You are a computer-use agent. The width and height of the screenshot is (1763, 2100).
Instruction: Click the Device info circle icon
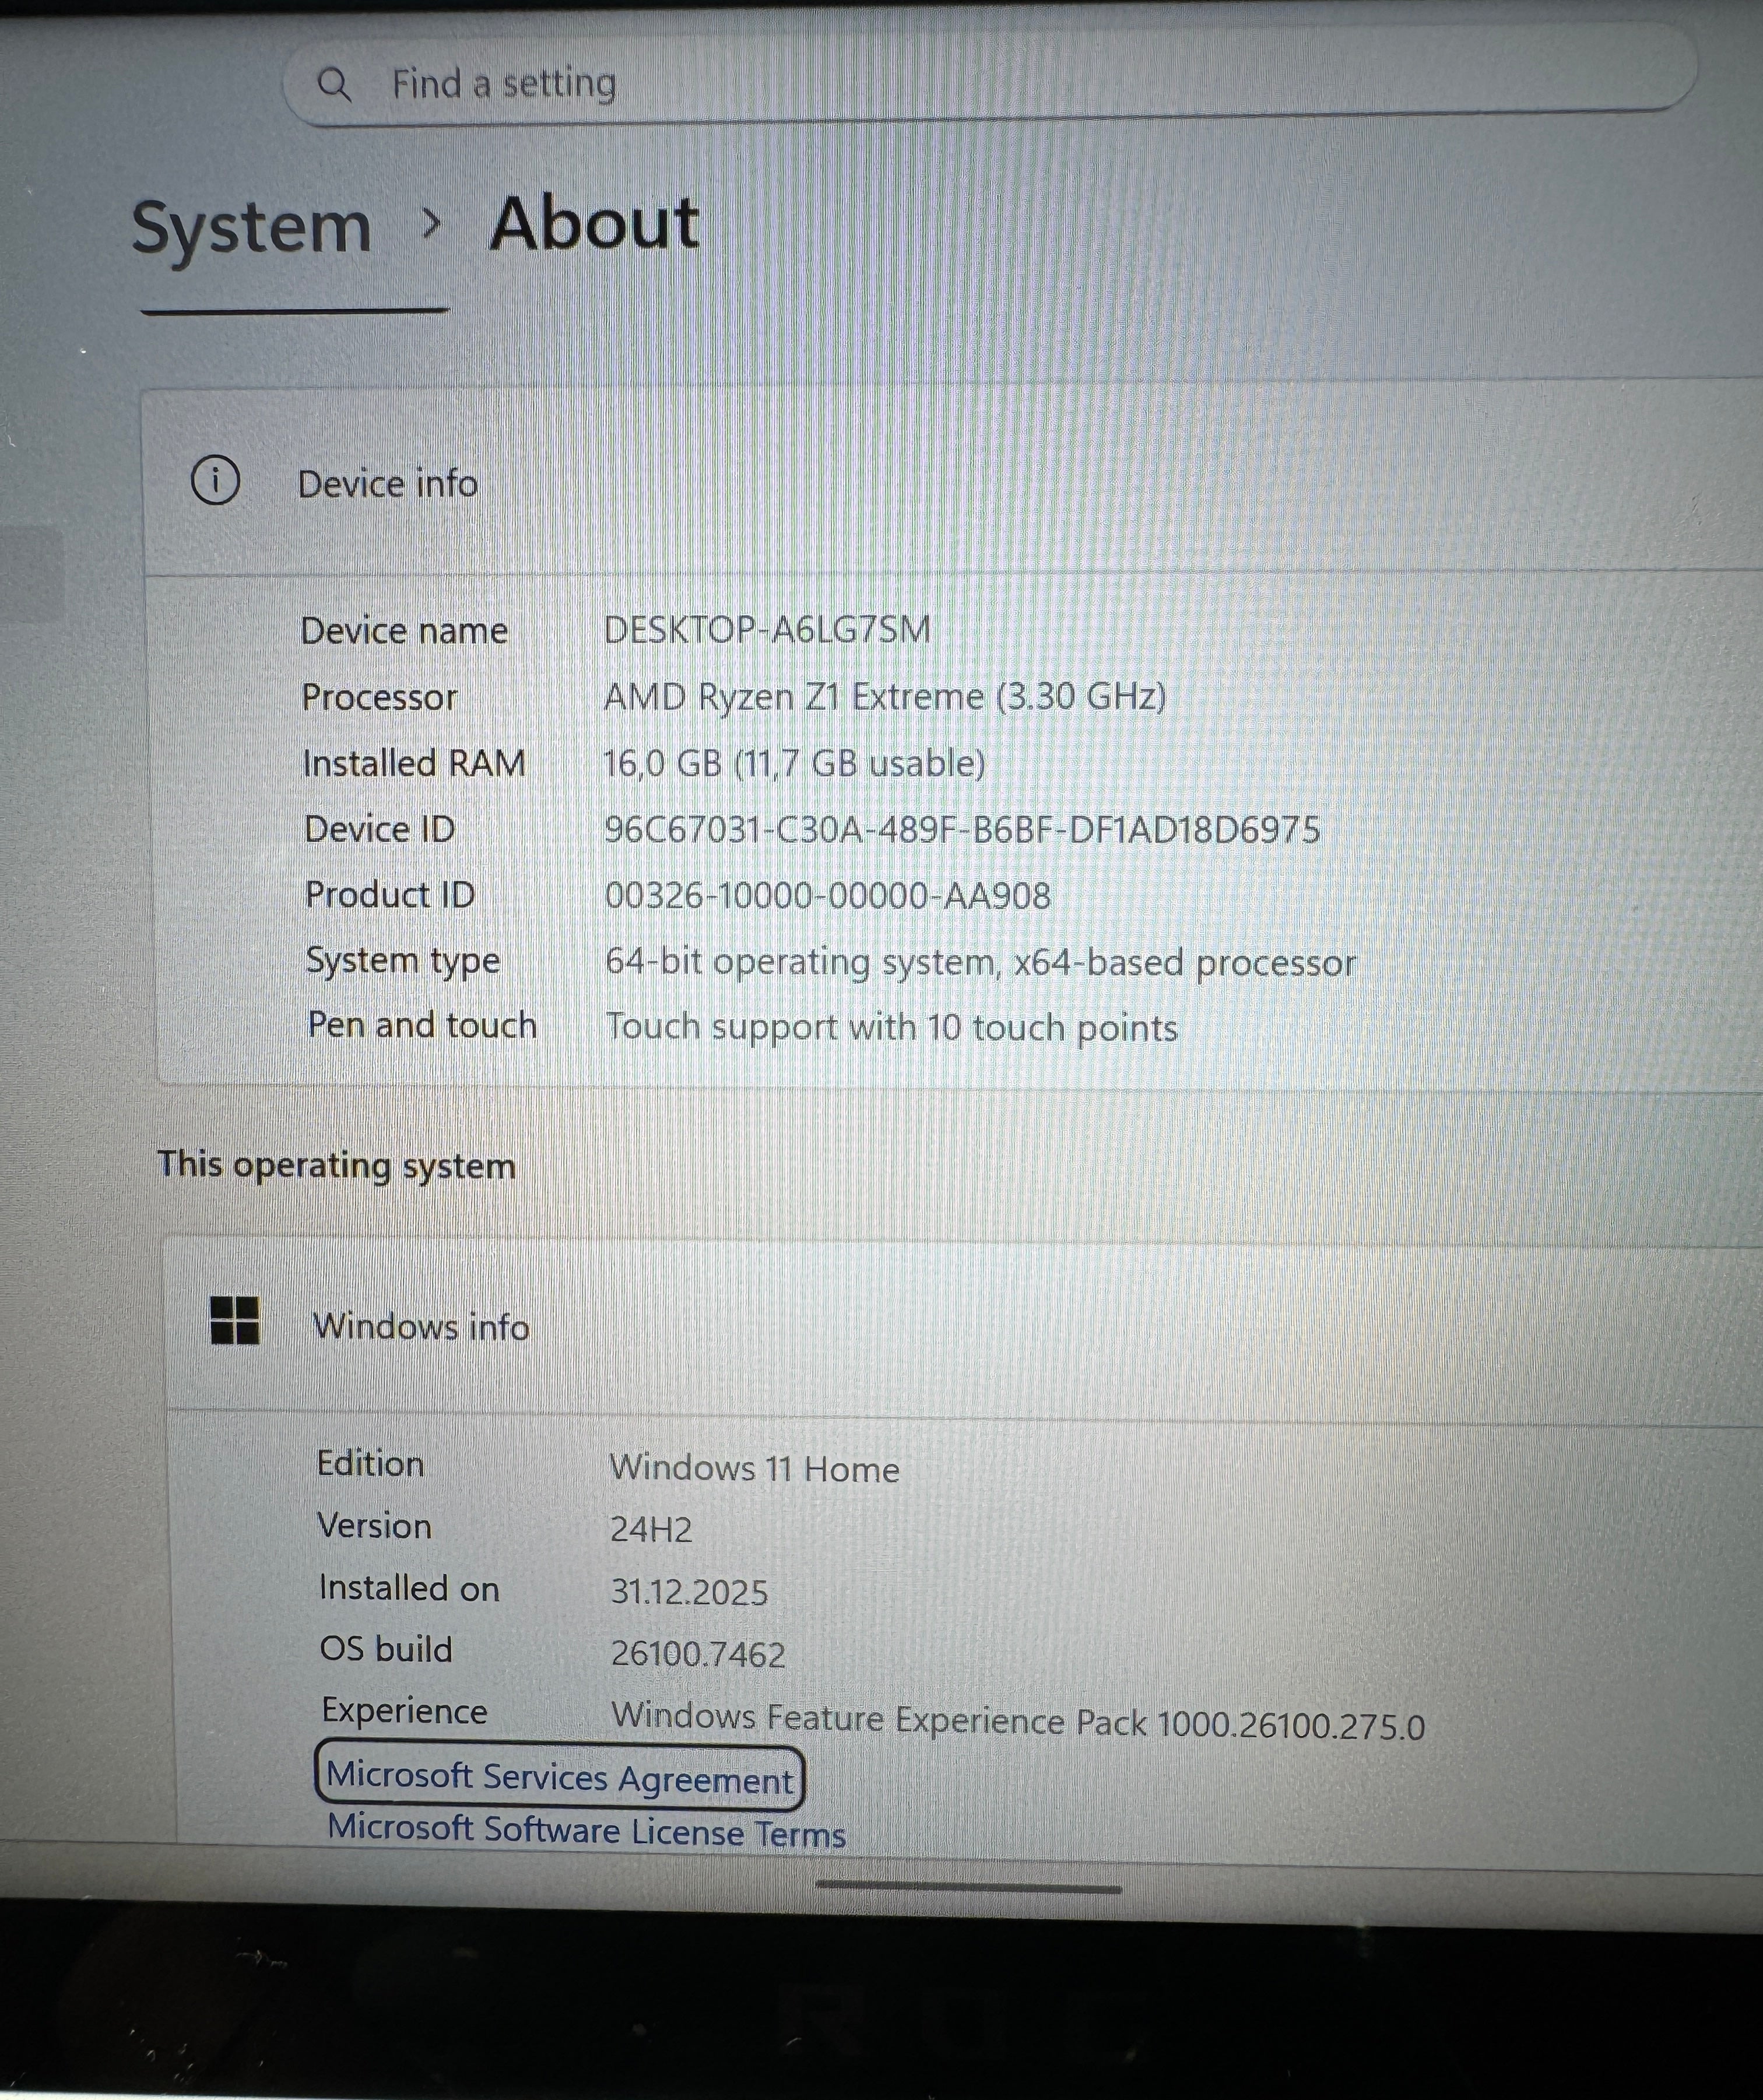point(215,481)
